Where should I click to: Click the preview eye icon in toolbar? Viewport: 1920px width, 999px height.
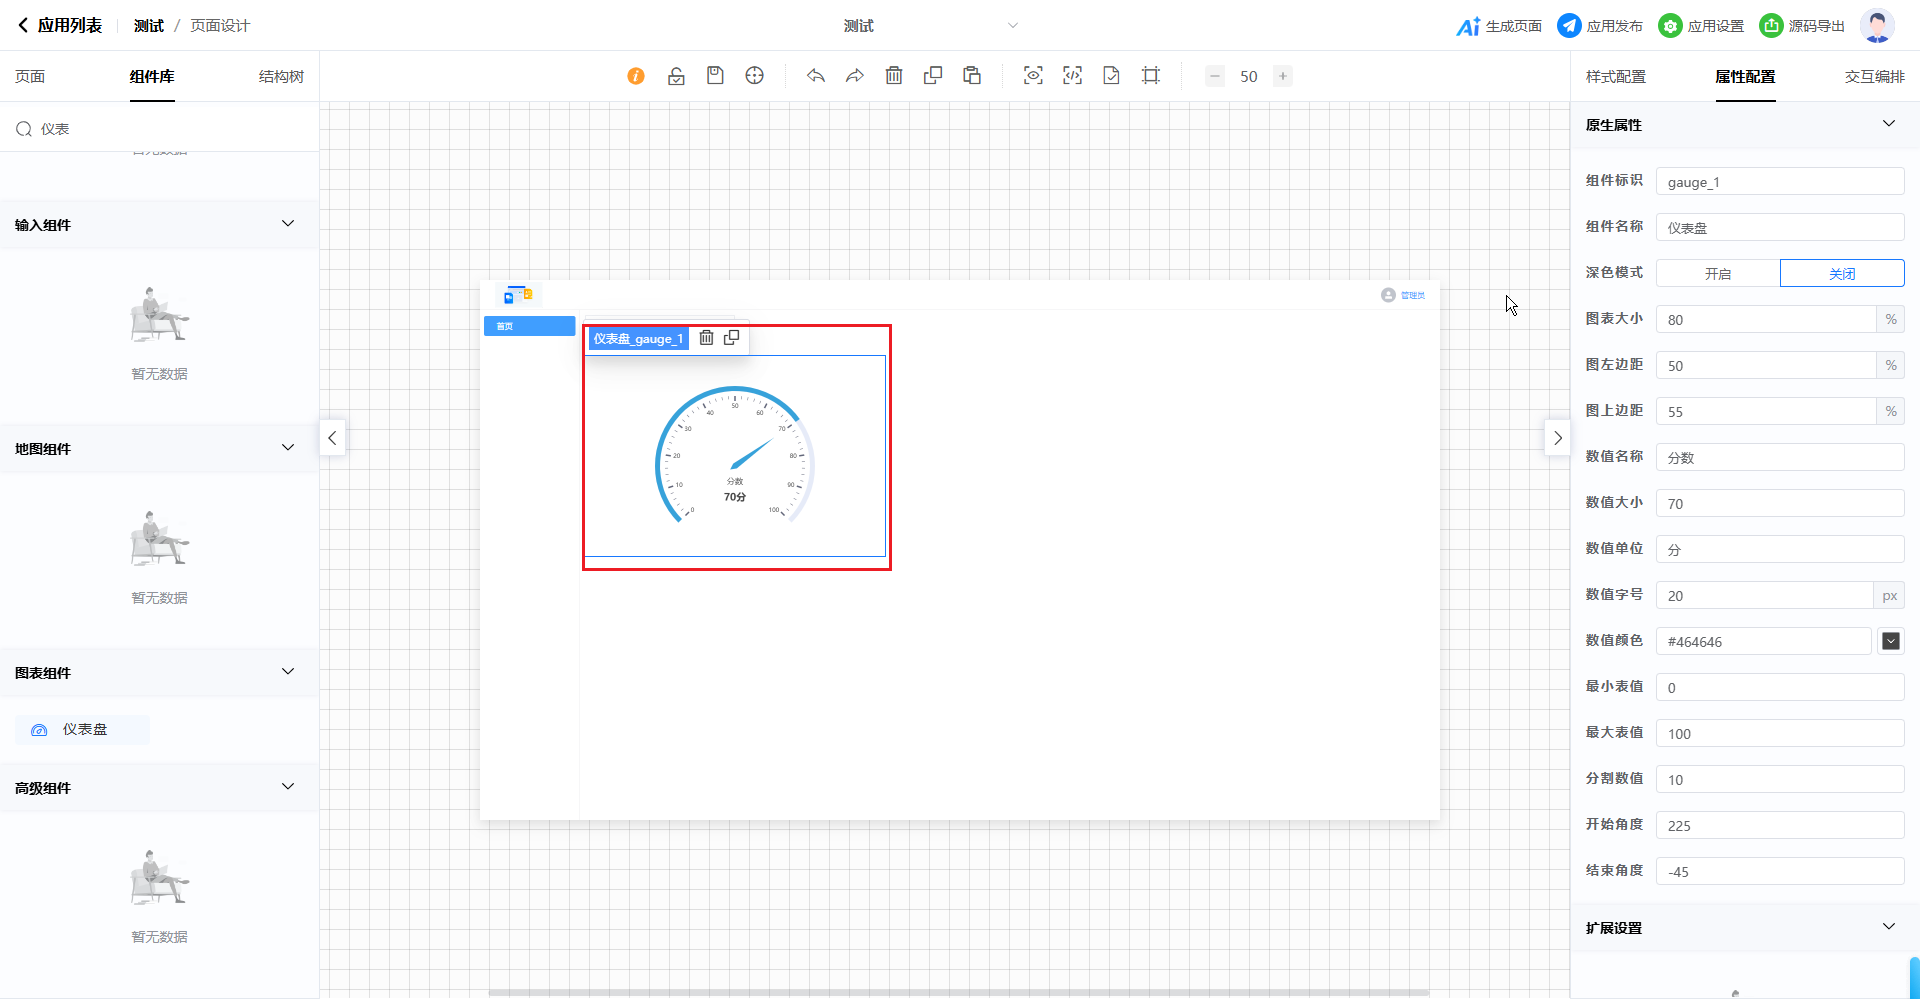1033,76
